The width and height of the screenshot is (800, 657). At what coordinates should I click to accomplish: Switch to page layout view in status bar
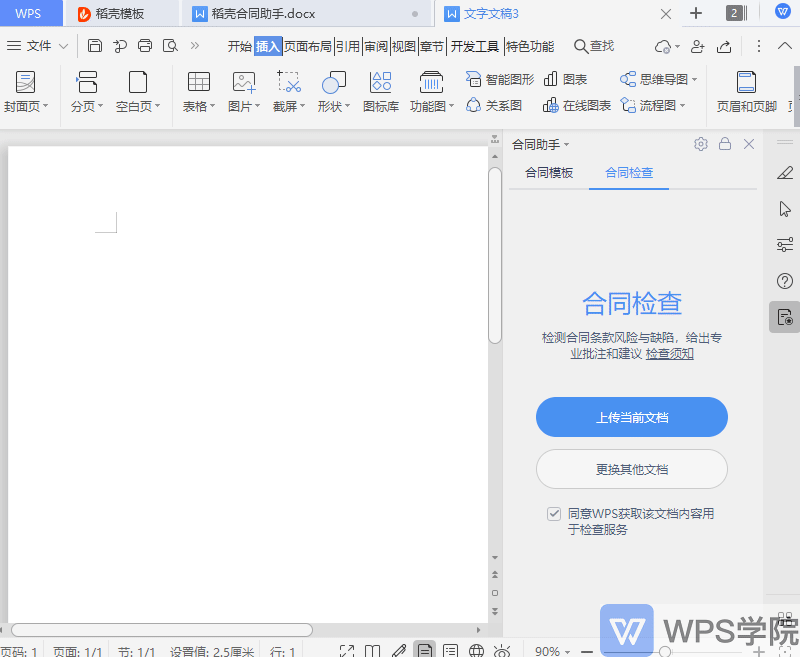click(424, 650)
